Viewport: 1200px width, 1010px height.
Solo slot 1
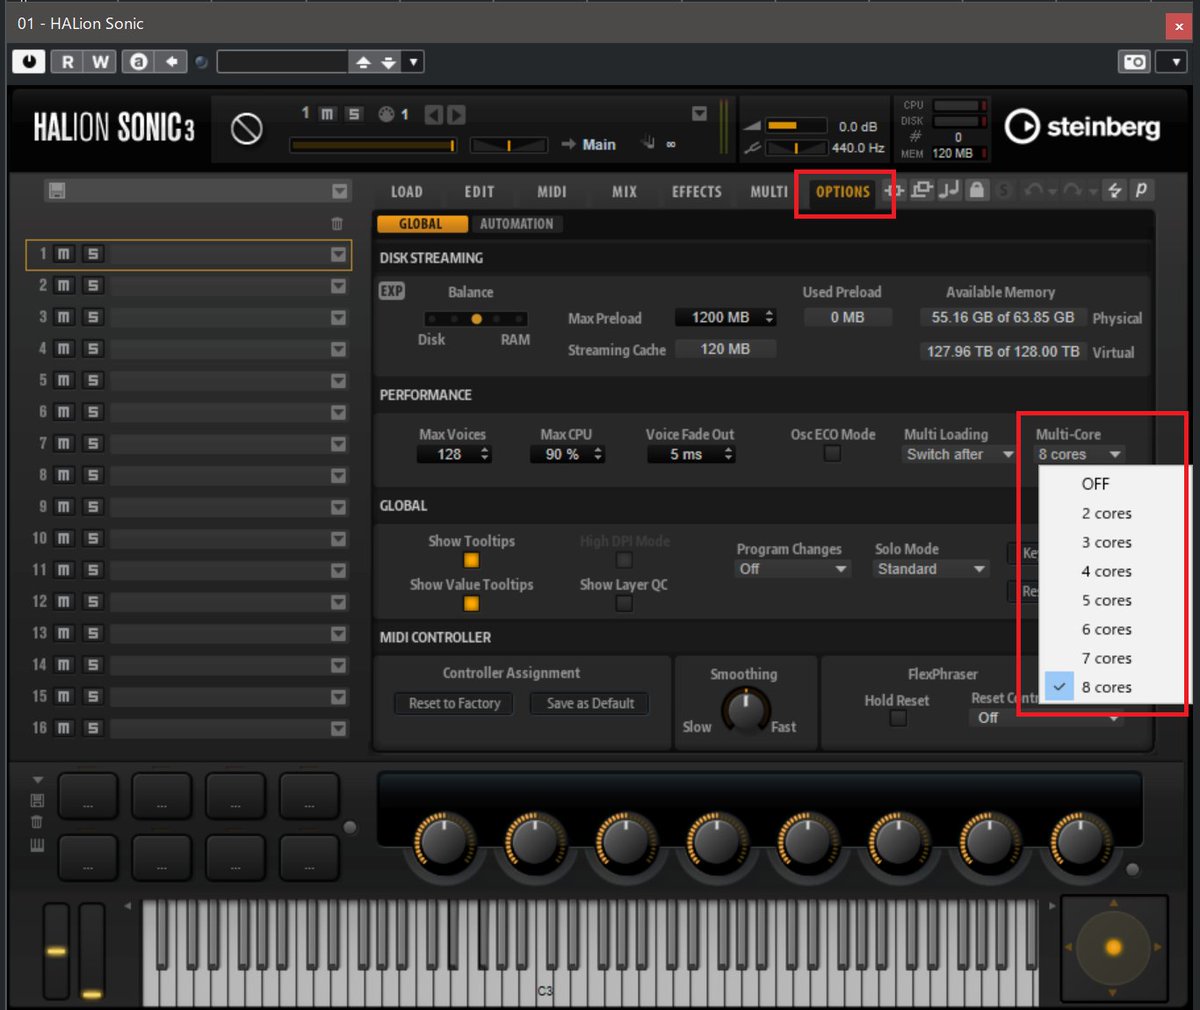[x=93, y=254]
